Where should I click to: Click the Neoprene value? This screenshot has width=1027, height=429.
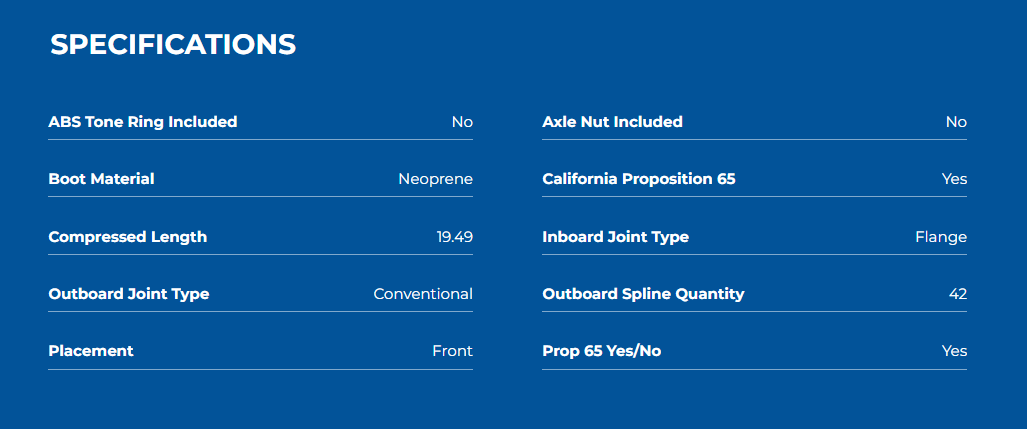pos(436,179)
